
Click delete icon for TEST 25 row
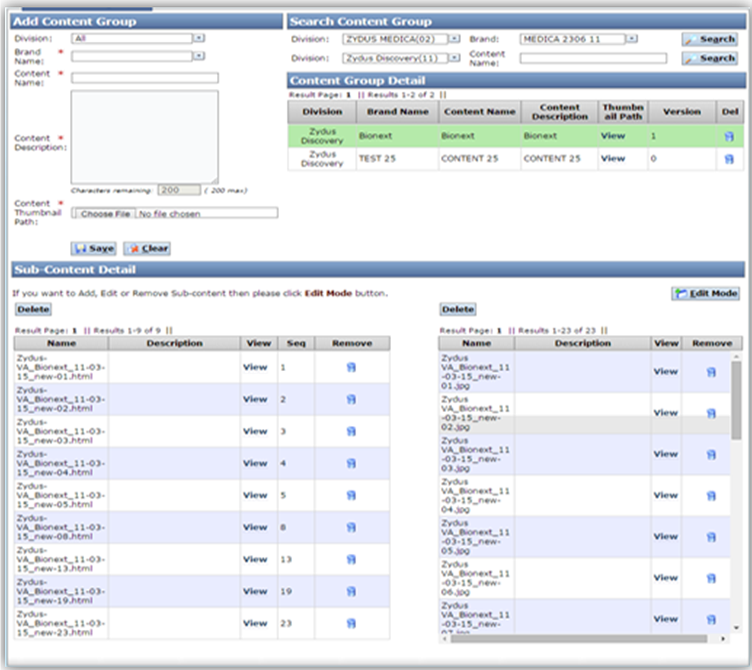tap(728, 159)
